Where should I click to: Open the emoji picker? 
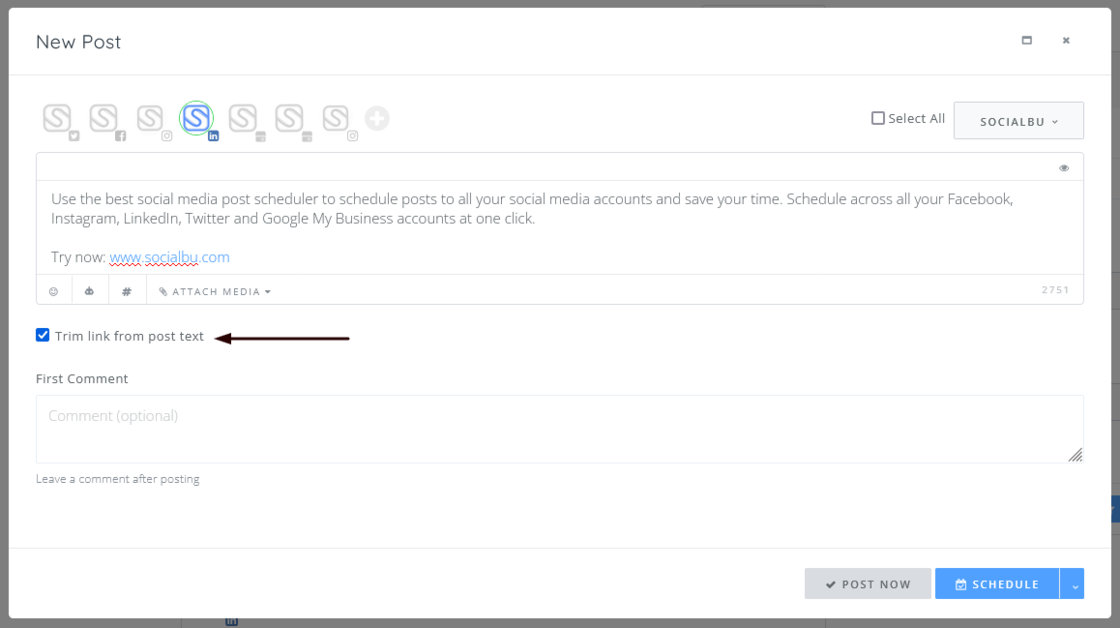(x=54, y=291)
